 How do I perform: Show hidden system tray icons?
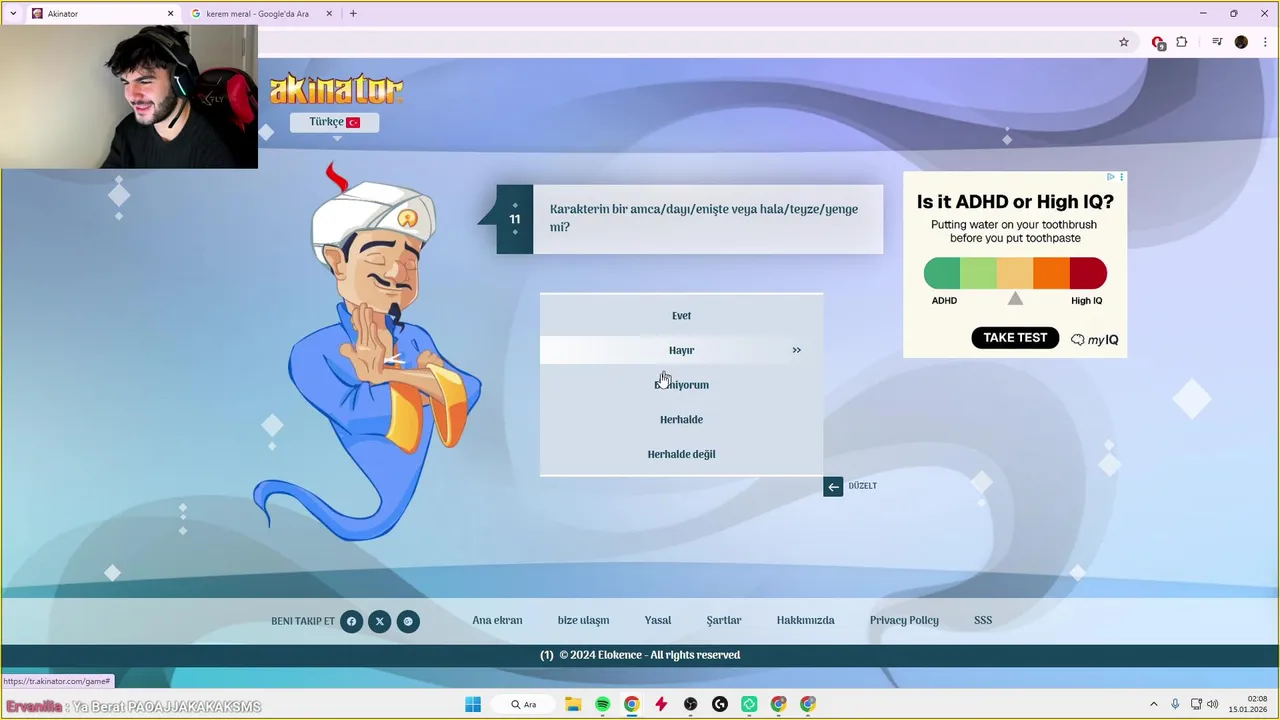tap(1153, 704)
